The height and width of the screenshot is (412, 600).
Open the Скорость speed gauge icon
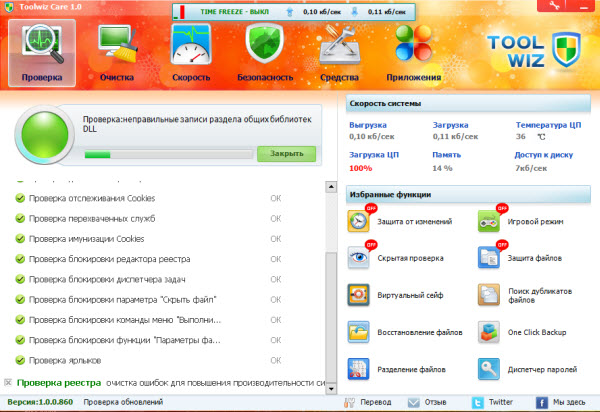191,44
